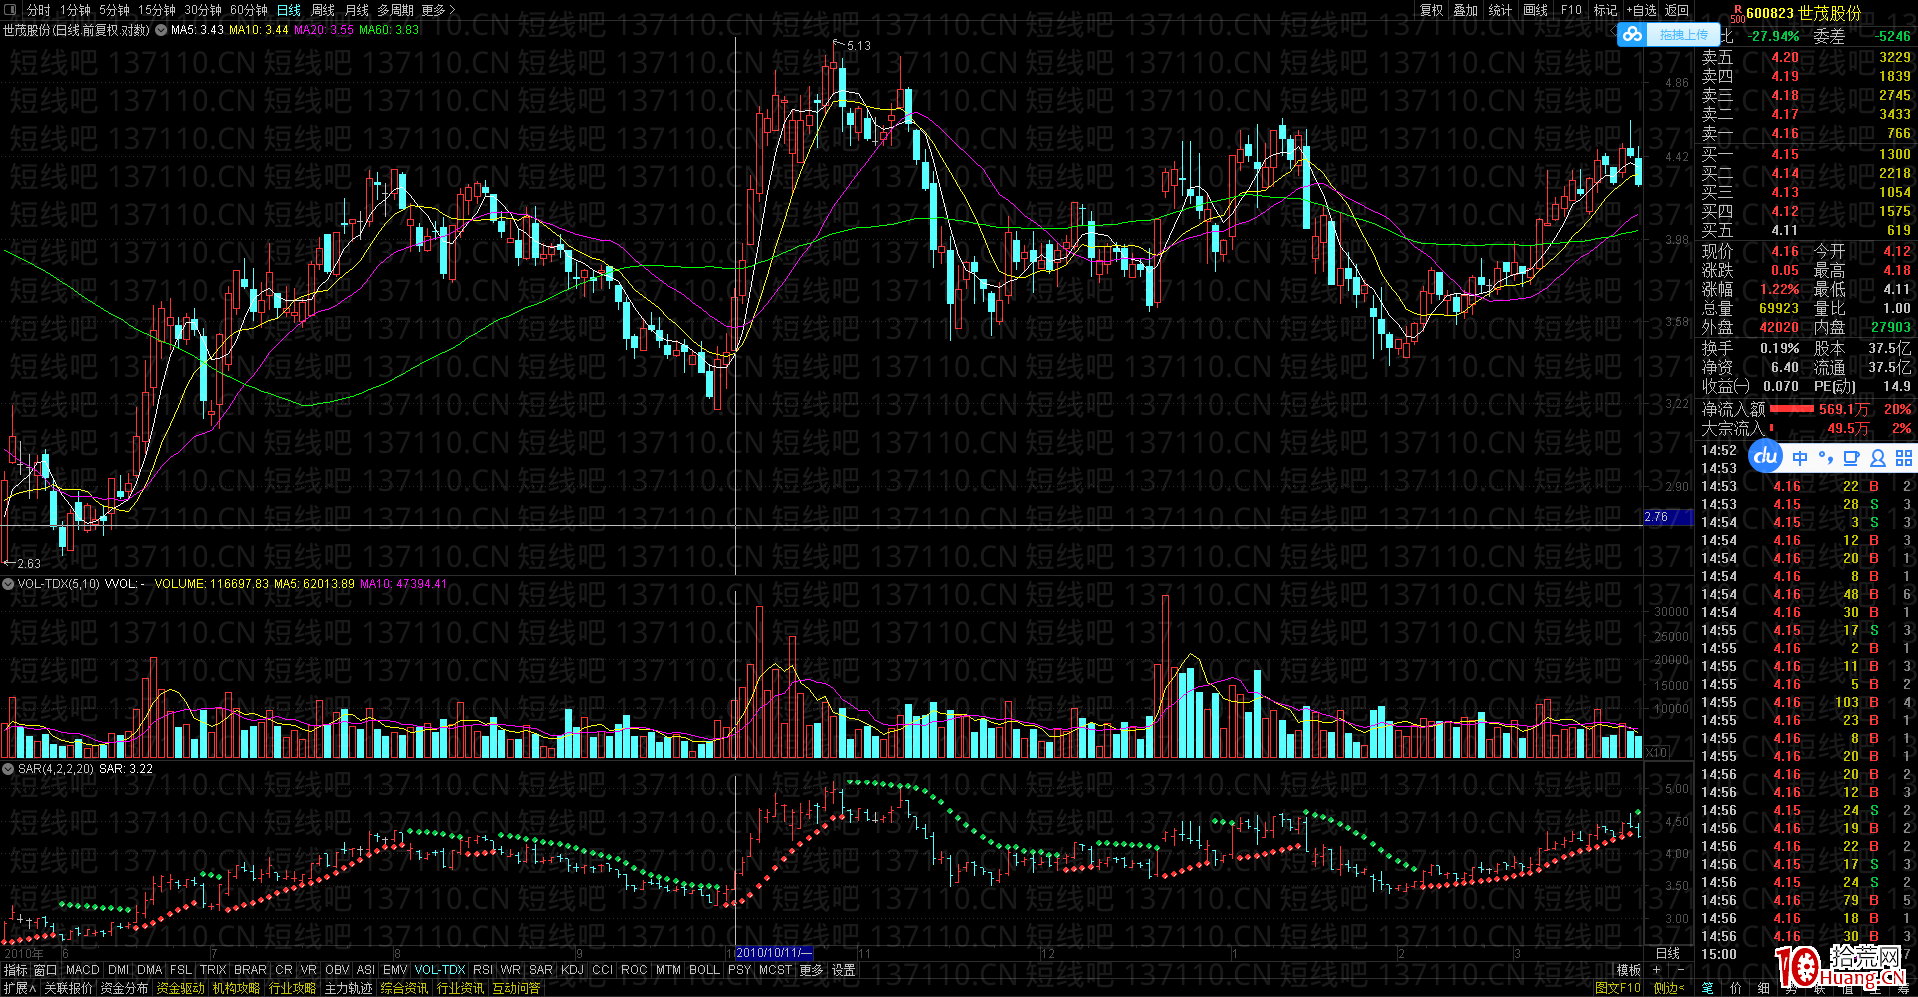Click the IME punctuation mode icon
Image resolution: width=1918 pixels, height=997 pixels.
point(1826,458)
